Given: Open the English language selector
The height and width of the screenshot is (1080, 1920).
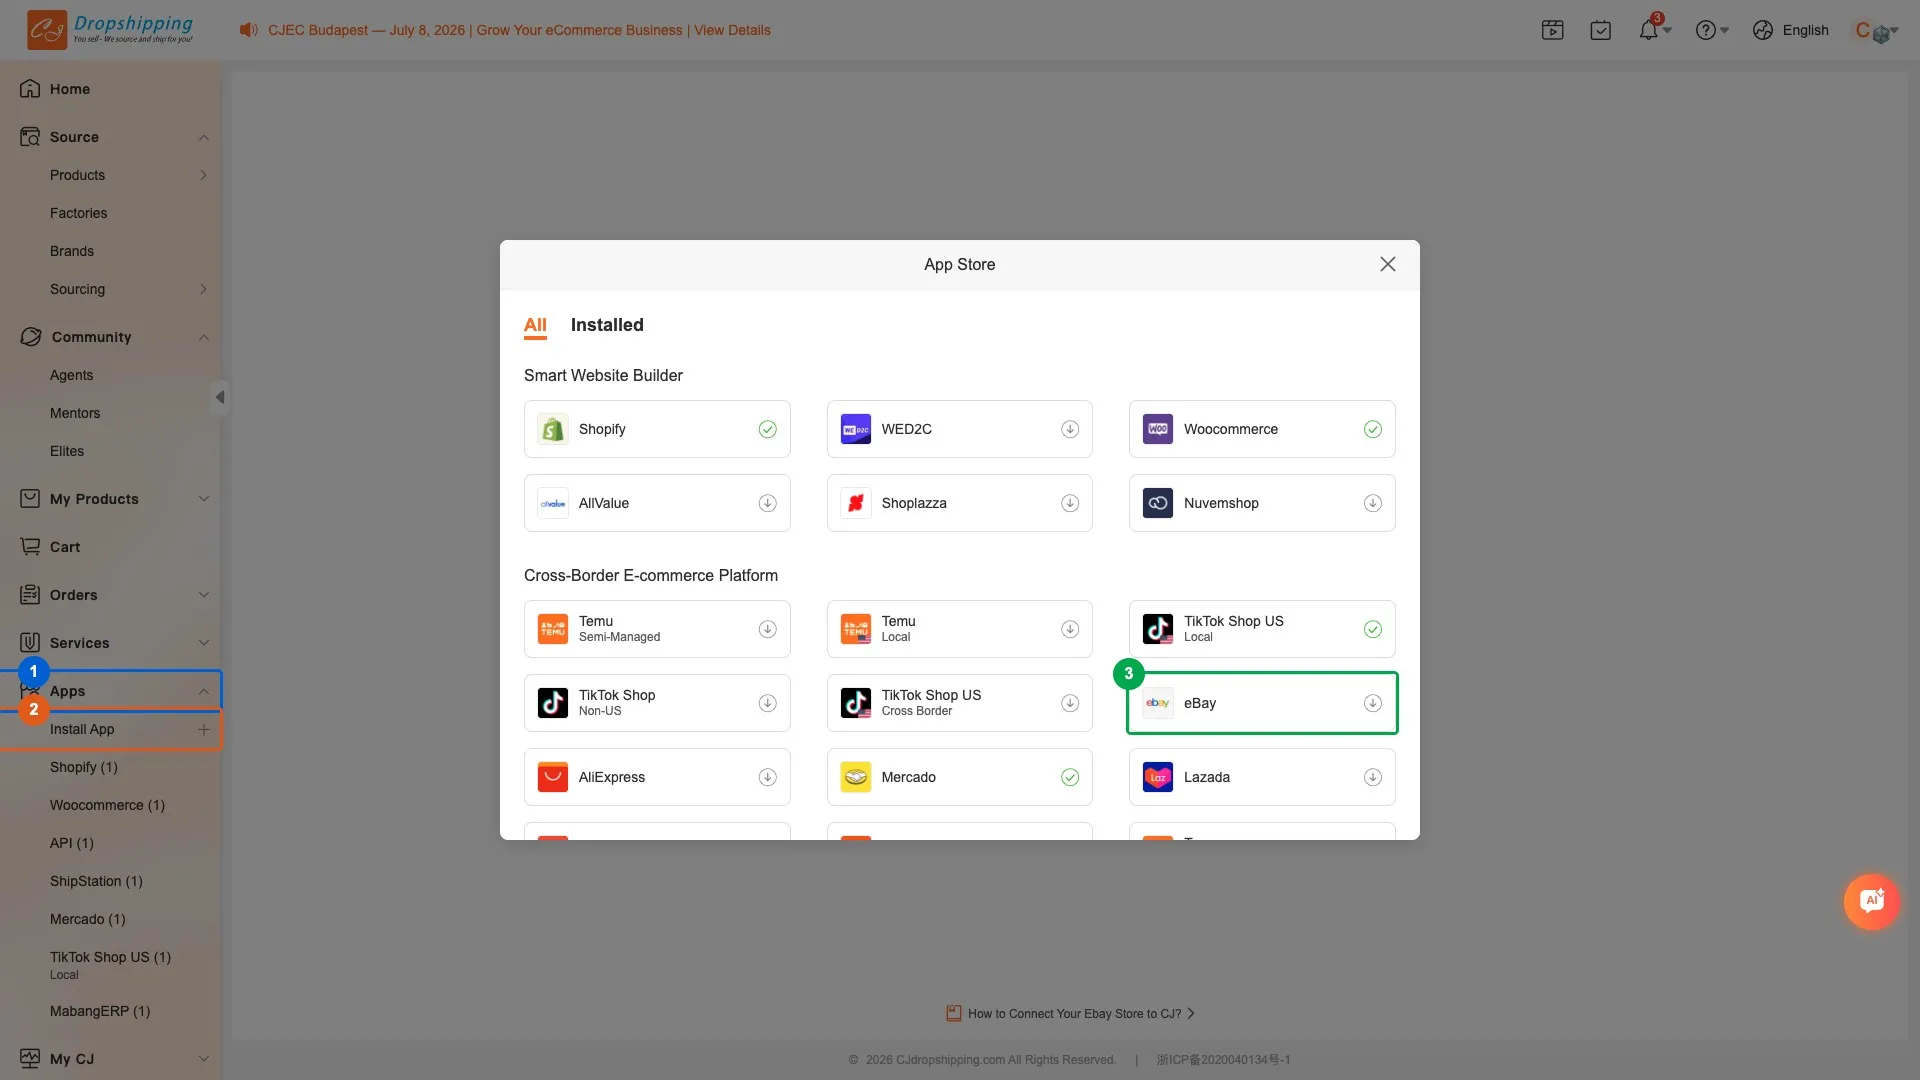Looking at the screenshot, I should coord(1791,30).
